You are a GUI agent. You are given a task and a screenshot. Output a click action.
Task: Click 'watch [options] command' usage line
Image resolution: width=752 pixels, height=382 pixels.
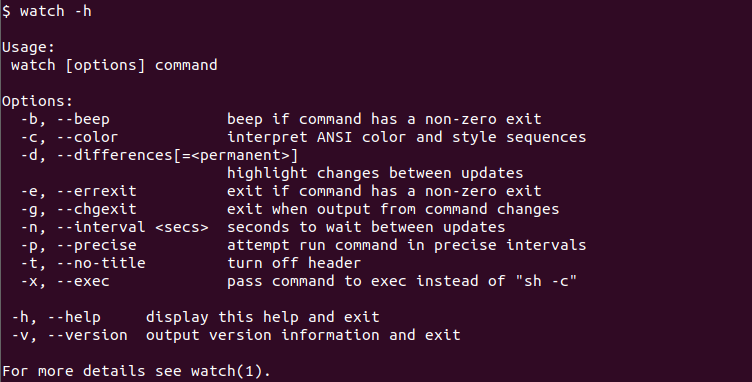[x=114, y=66]
